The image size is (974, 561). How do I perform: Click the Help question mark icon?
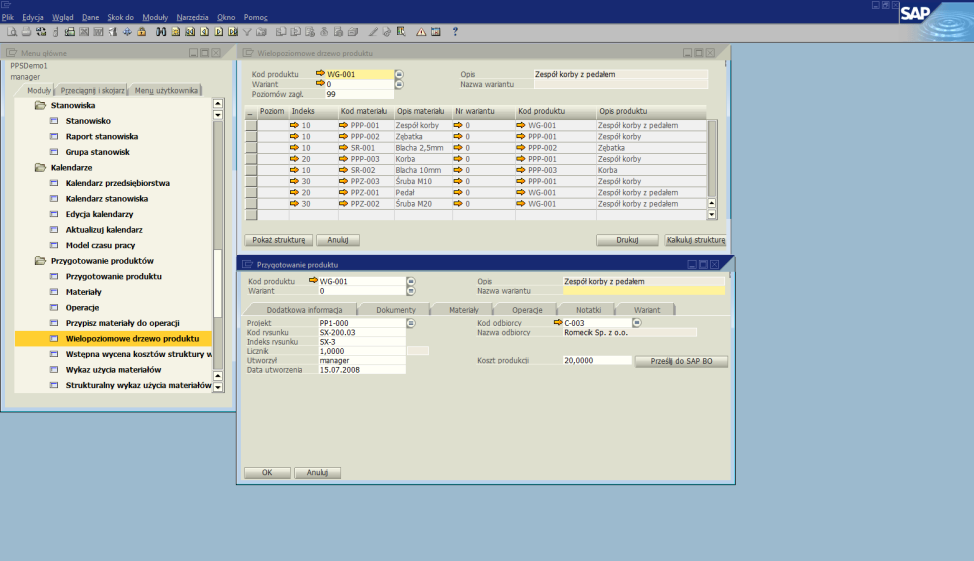click(455, 32)
